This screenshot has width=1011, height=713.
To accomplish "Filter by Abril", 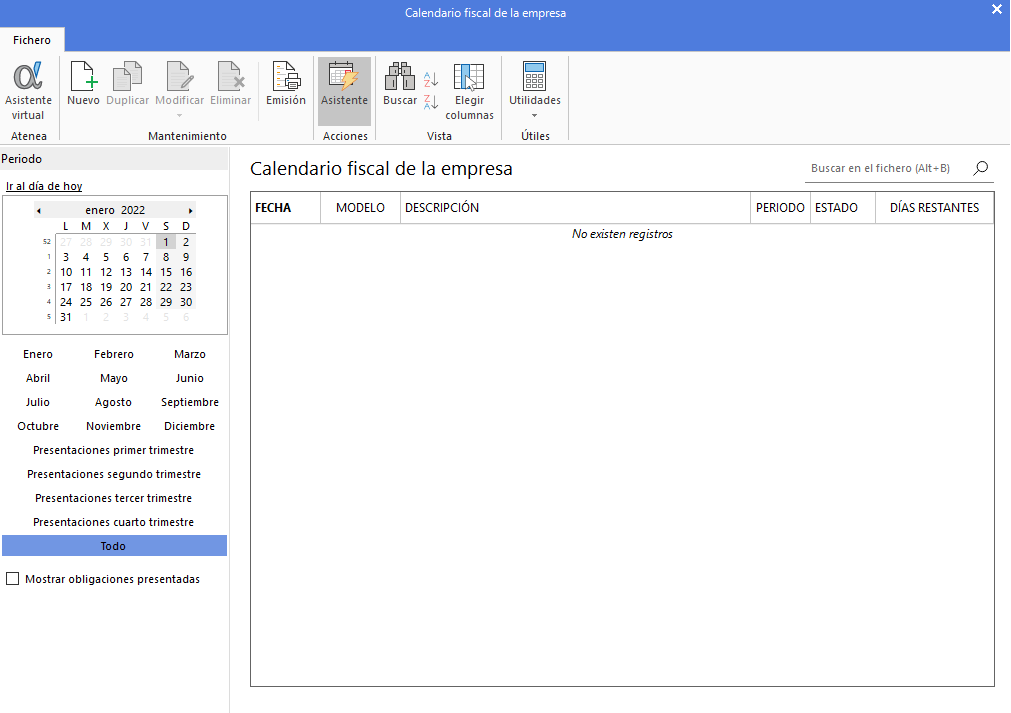I will [x=38, y=378].
